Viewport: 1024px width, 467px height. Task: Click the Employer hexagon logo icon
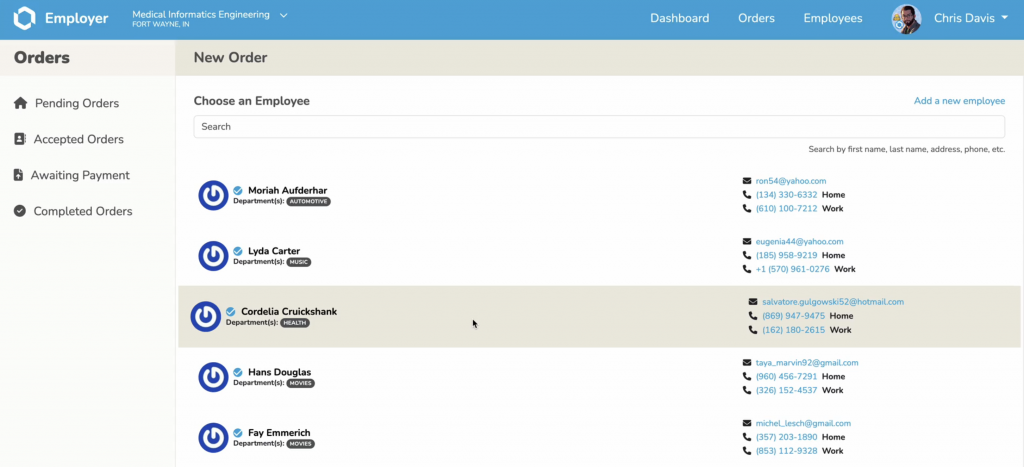coord(25,18)
